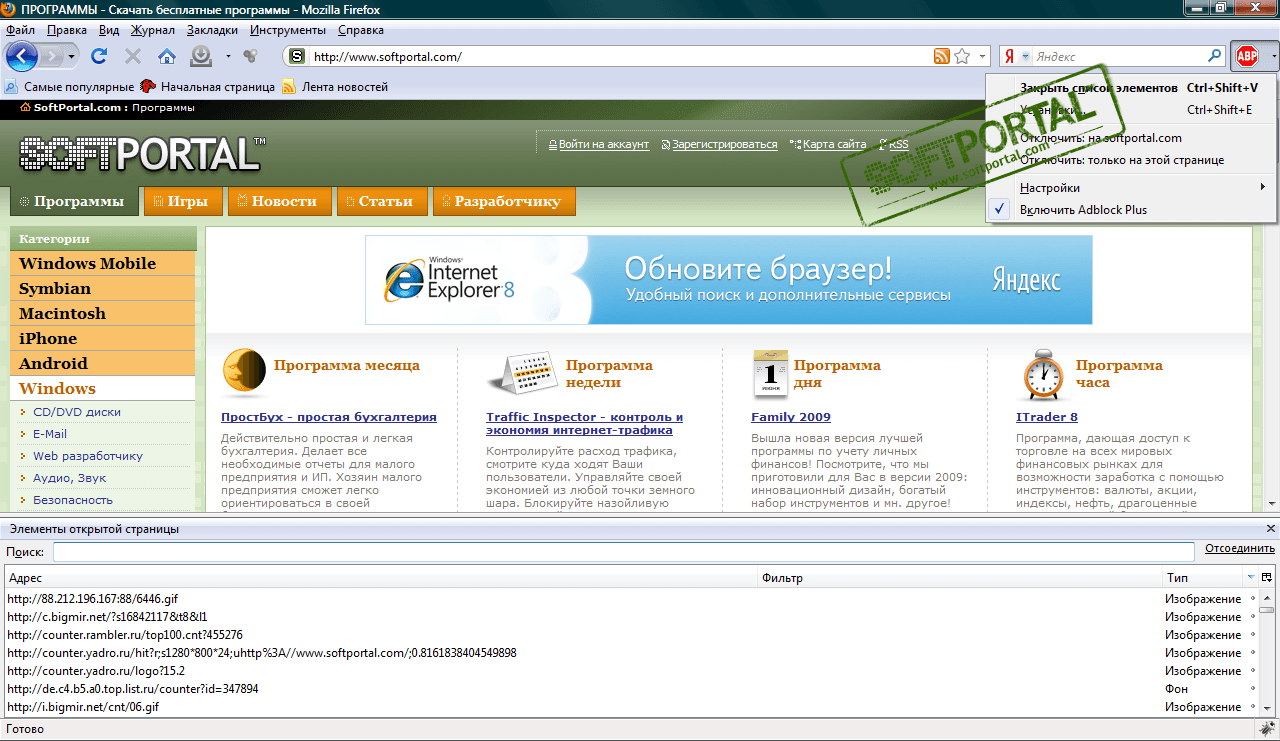Open the Журнал menu
Image resolution: width=1280 pixels, height=741 pixels.
152,30
